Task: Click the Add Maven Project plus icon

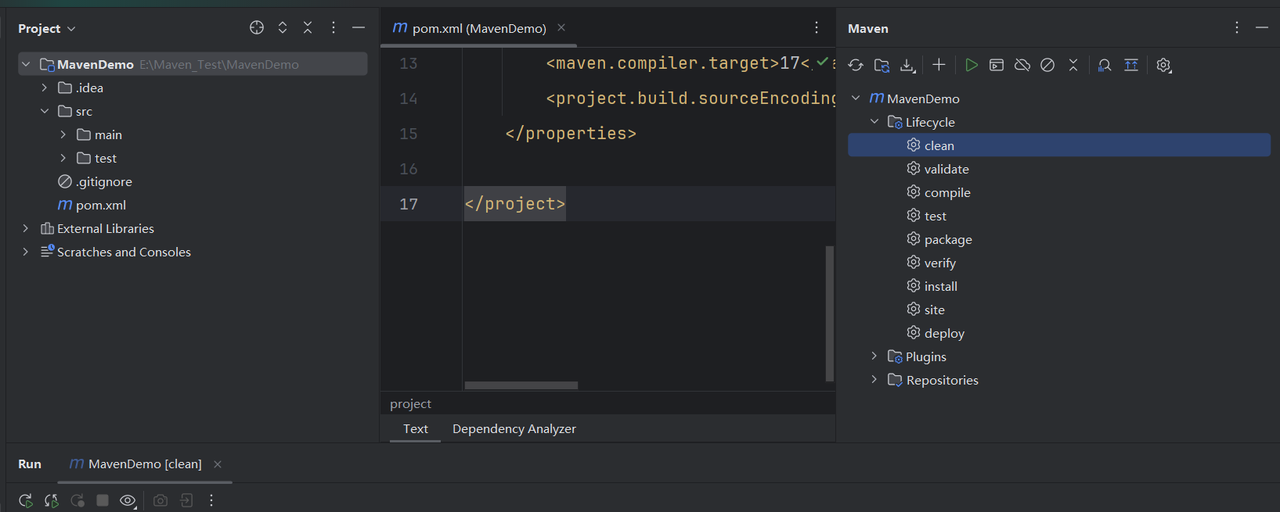Action: pyautogui.click(x=939, y=65)
